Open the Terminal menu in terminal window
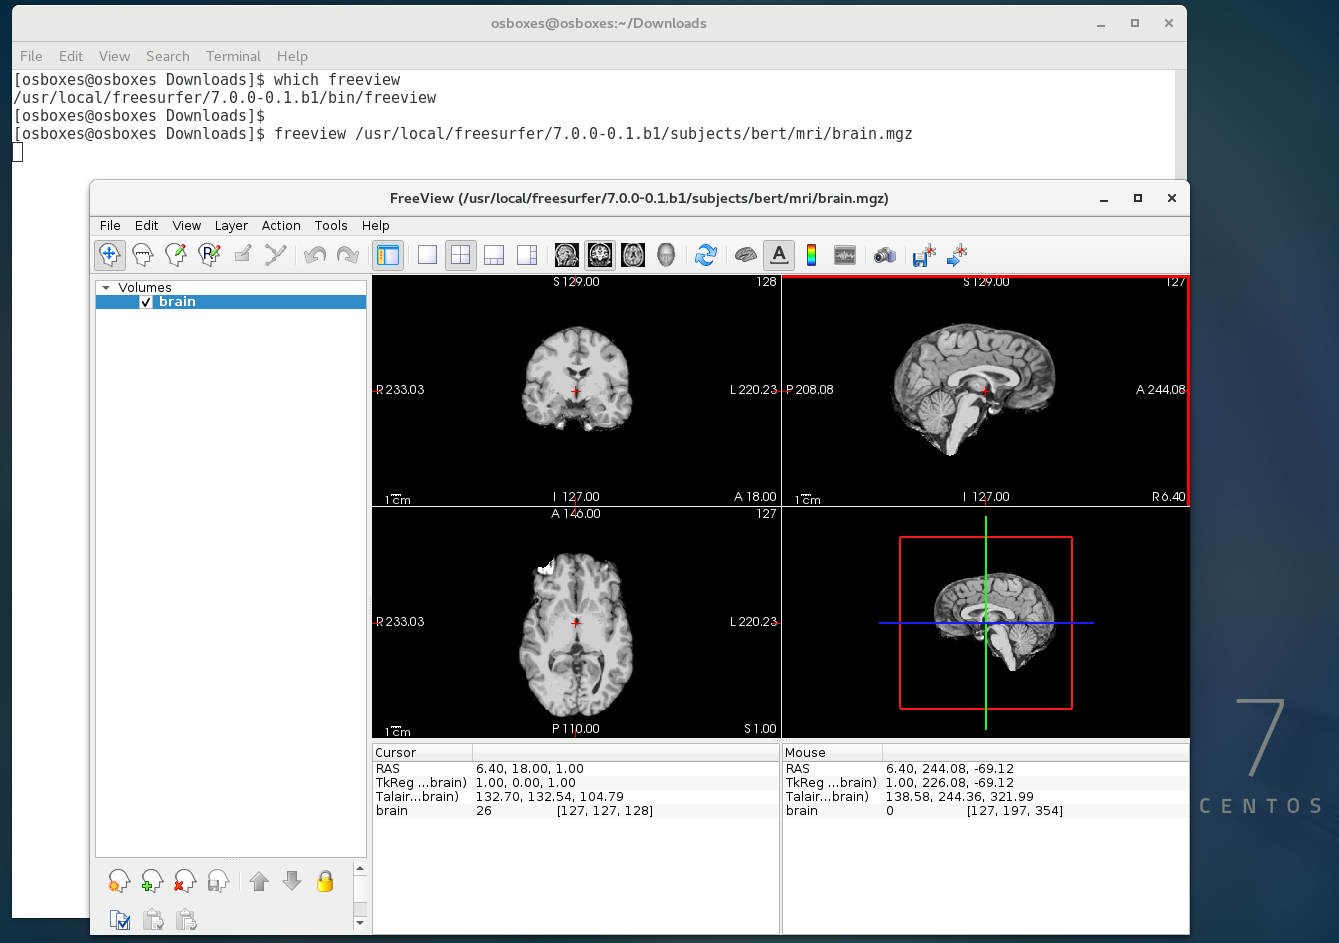This screenshot has height=943, width=1339. pos(233,56)
